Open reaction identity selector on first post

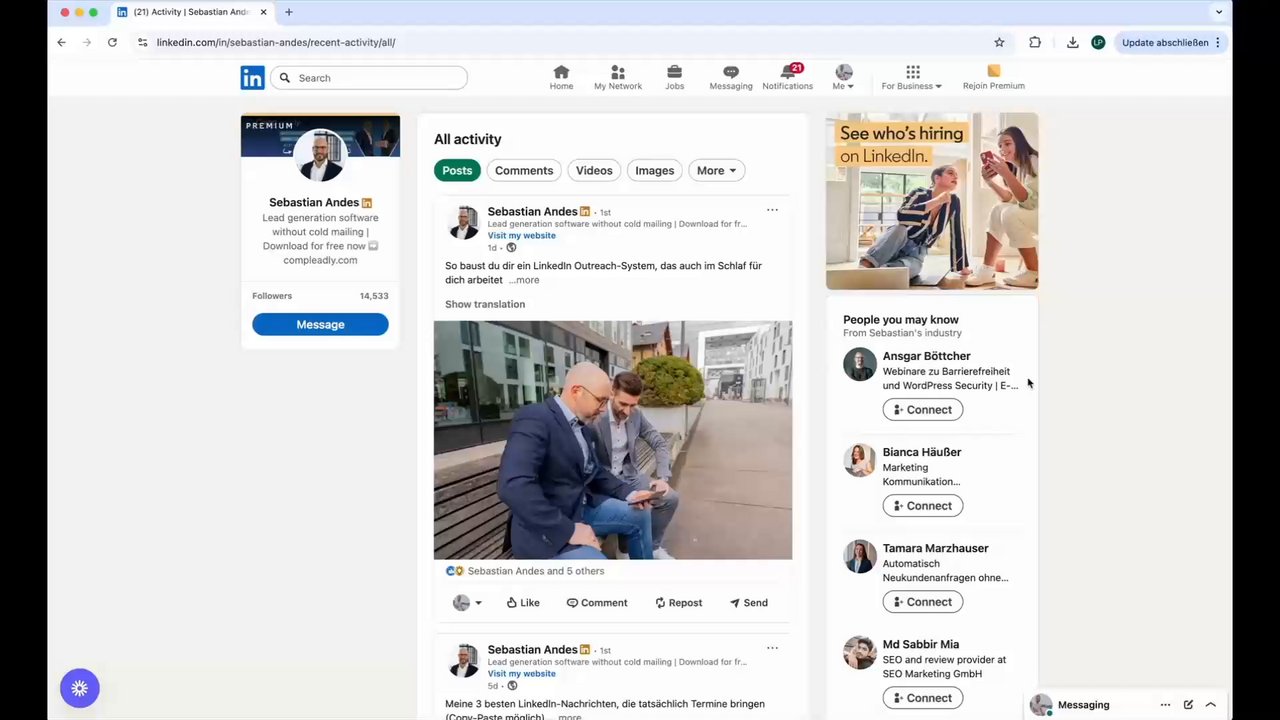(467, 603)
